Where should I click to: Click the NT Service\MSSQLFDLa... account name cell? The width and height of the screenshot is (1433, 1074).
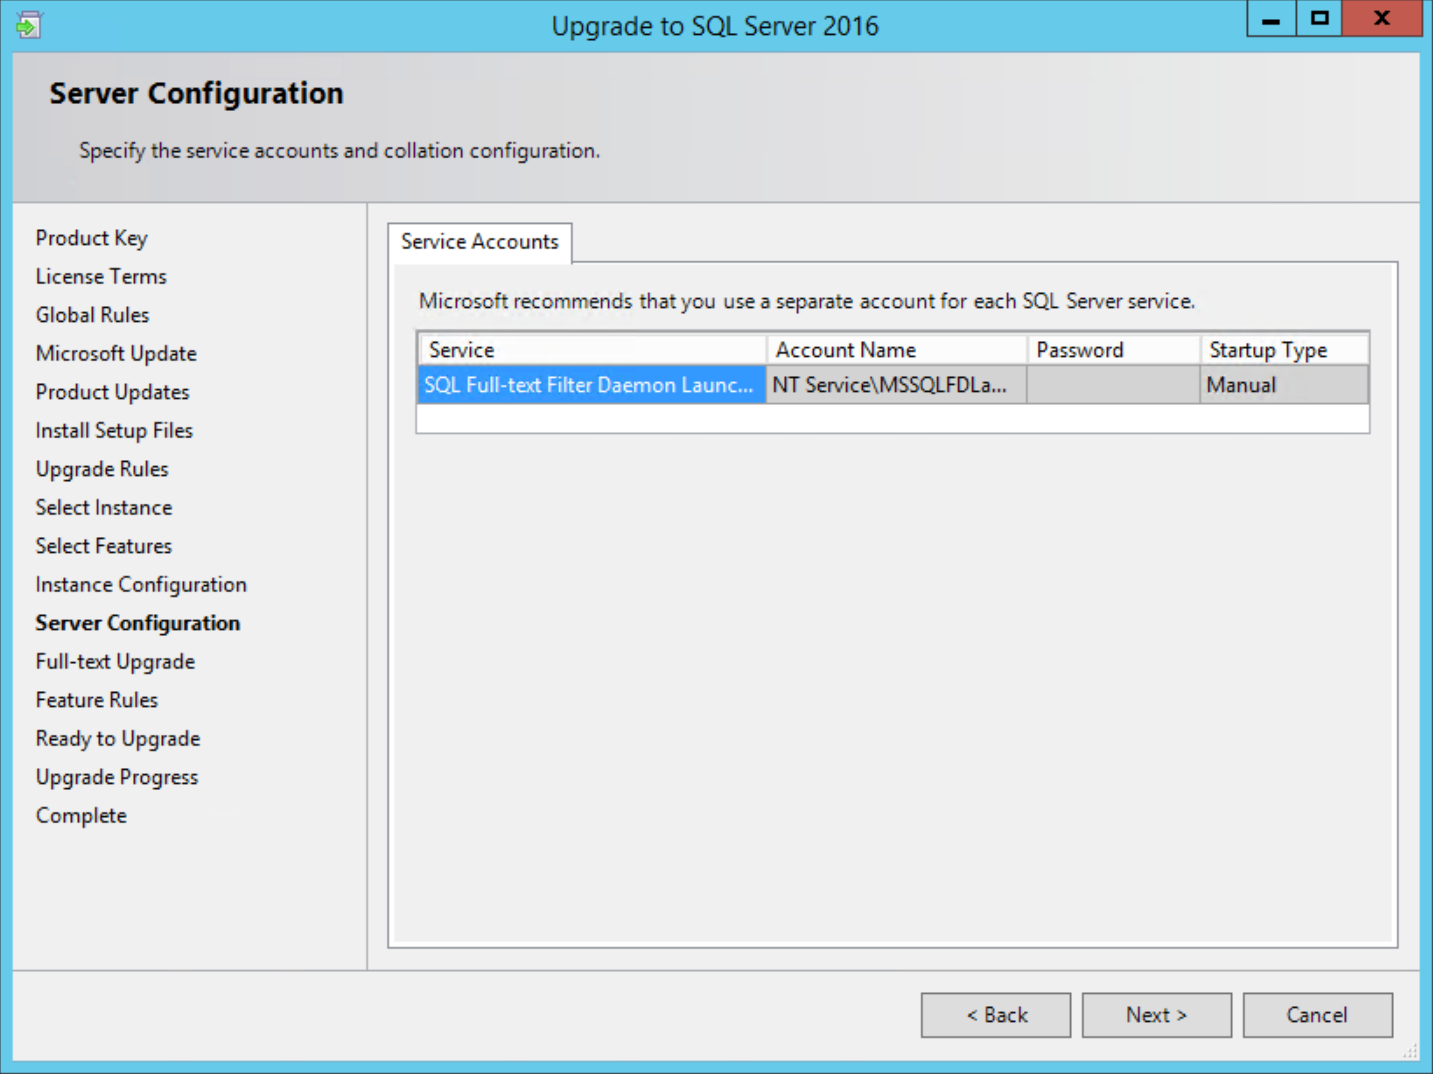pyautogui.click(x=896, y=385)
